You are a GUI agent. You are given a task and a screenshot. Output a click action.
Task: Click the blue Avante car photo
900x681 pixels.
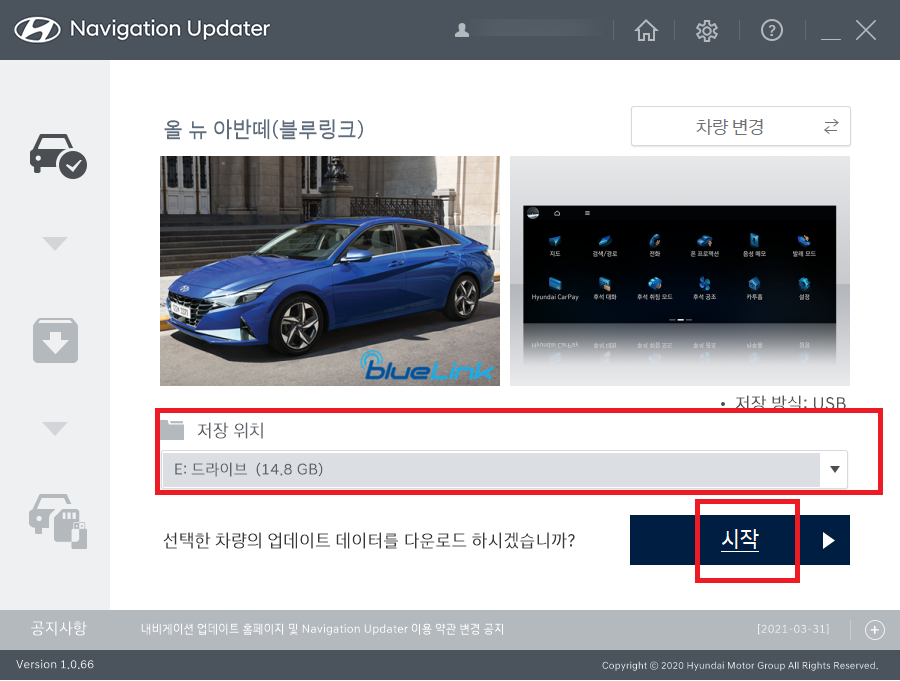[x=330, y=271]
